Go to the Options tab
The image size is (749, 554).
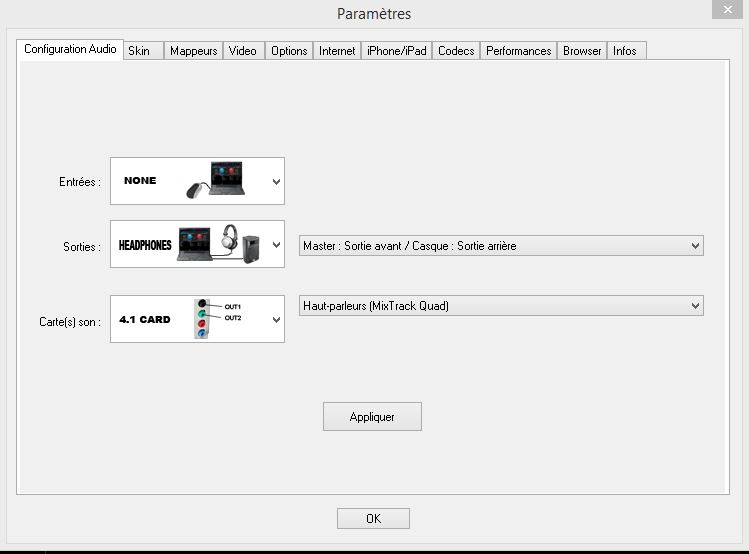[289, 51]
